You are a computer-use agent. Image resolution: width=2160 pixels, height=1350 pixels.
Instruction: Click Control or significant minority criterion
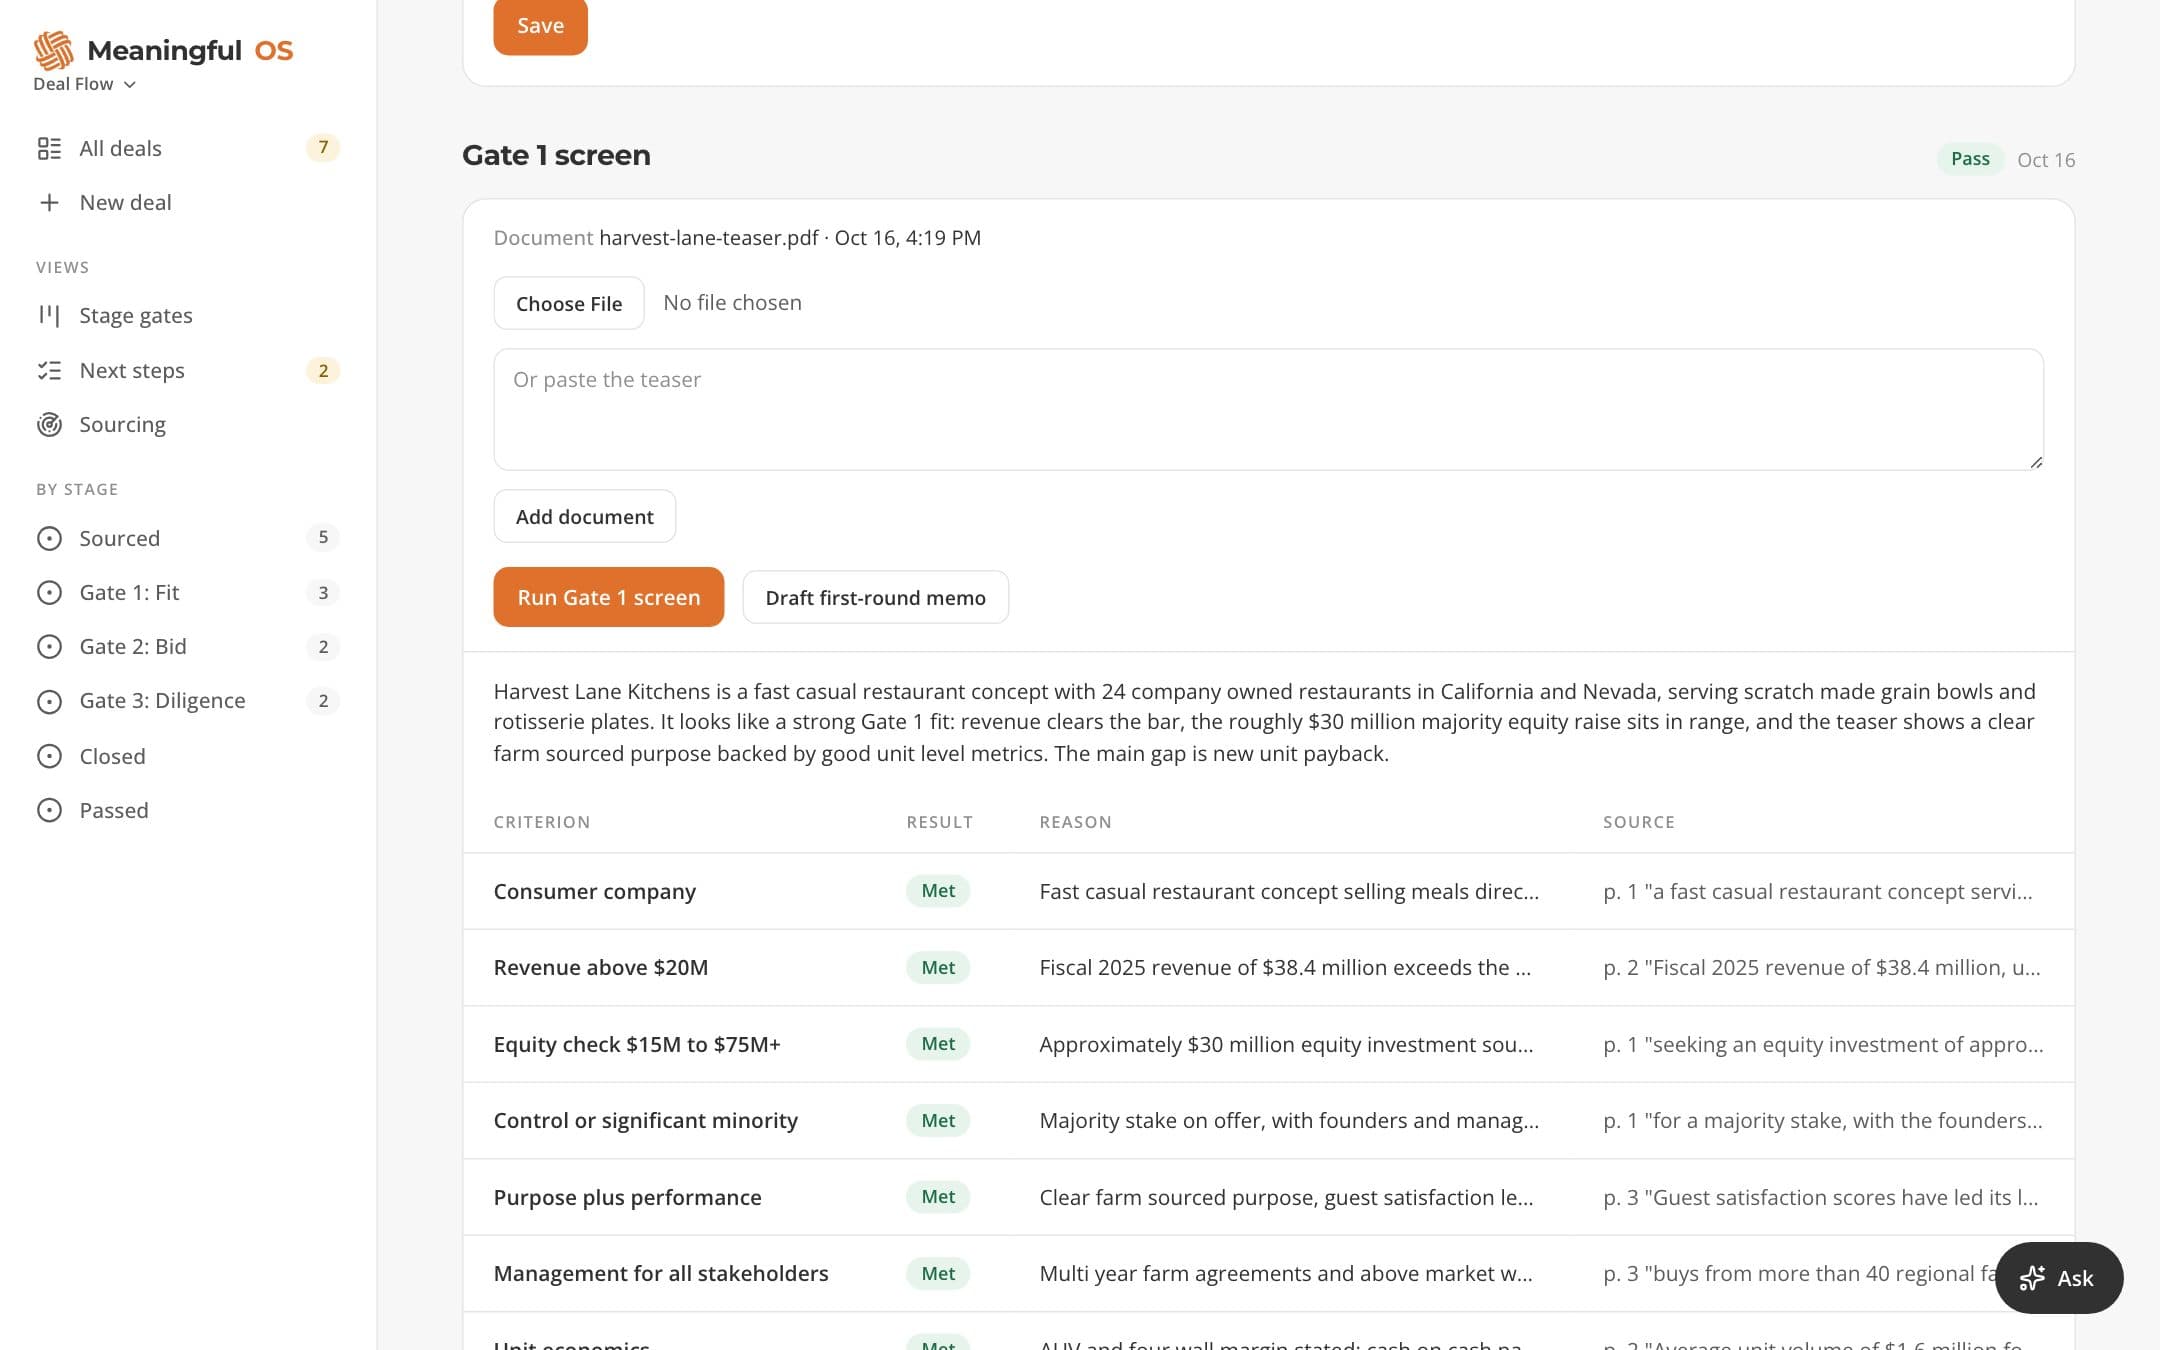pos(645,1120)
